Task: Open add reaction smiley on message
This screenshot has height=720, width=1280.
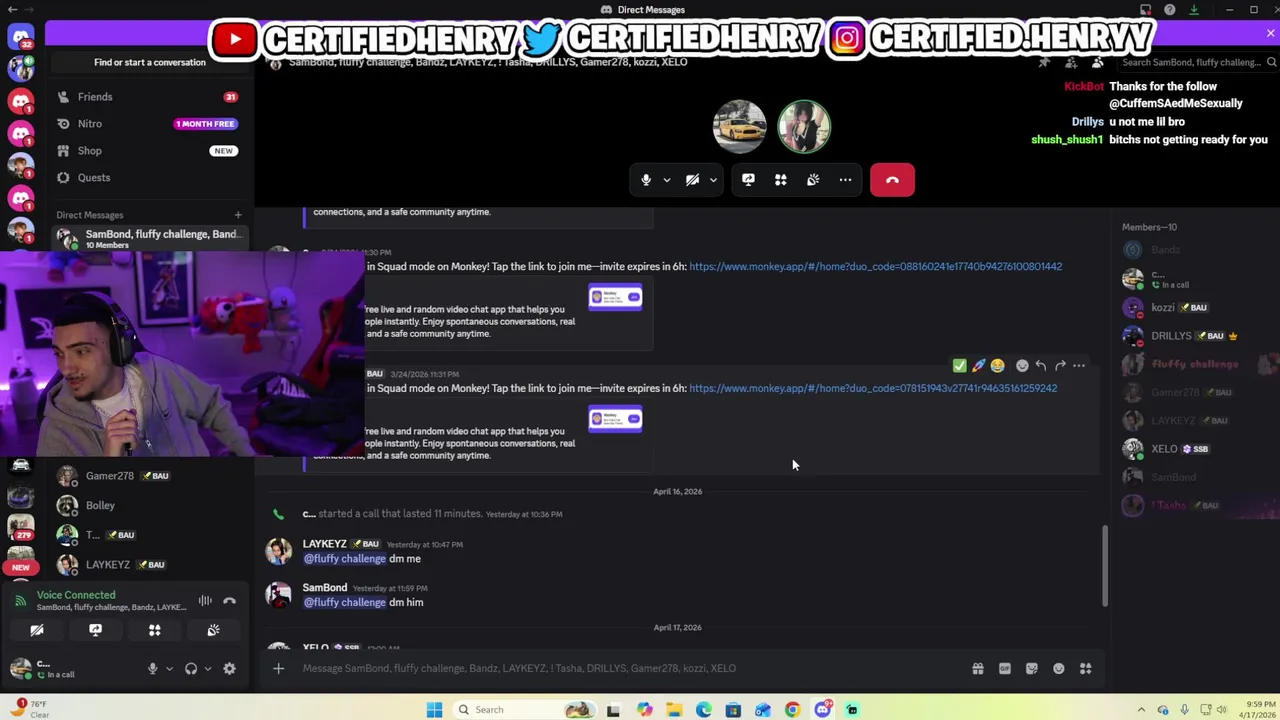Action: point(1022,366)
